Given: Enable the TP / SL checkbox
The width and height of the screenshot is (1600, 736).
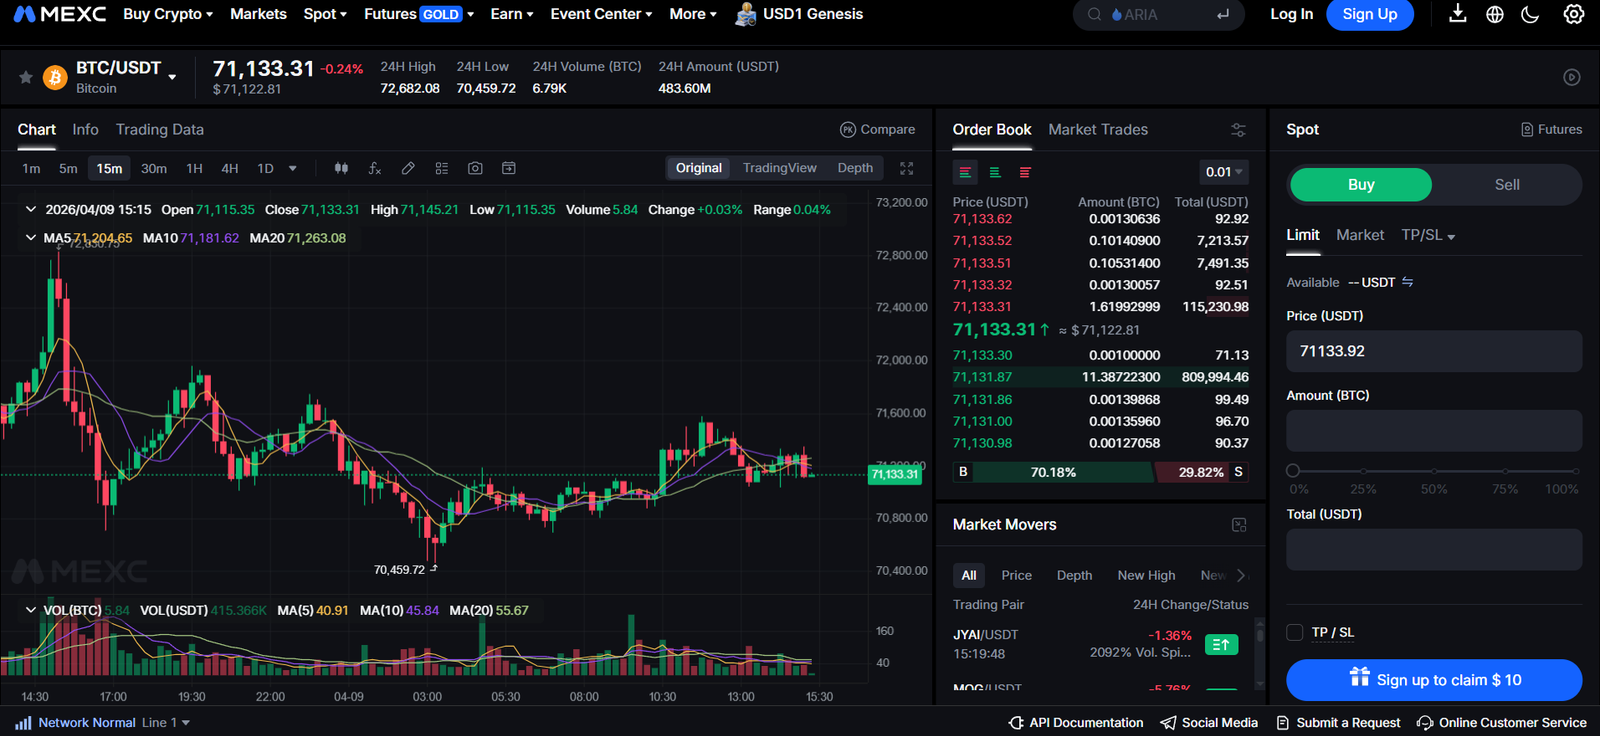Looking at the screenshot, I should point(1295,632).
